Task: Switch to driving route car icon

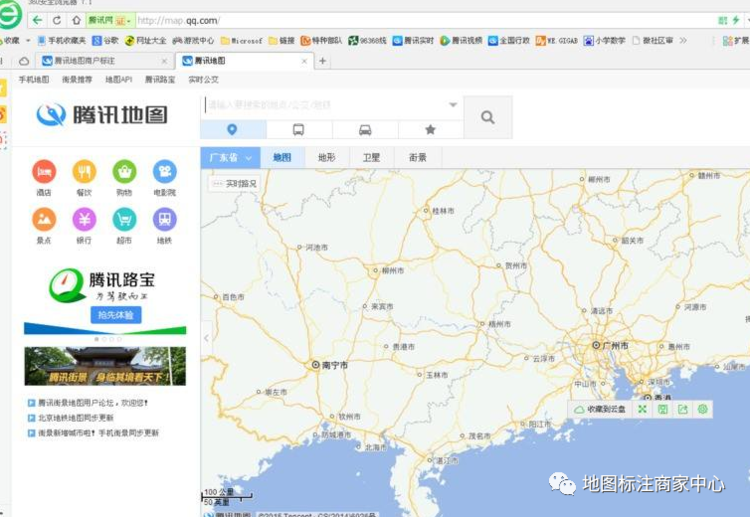Action: [x=365, y=130]
